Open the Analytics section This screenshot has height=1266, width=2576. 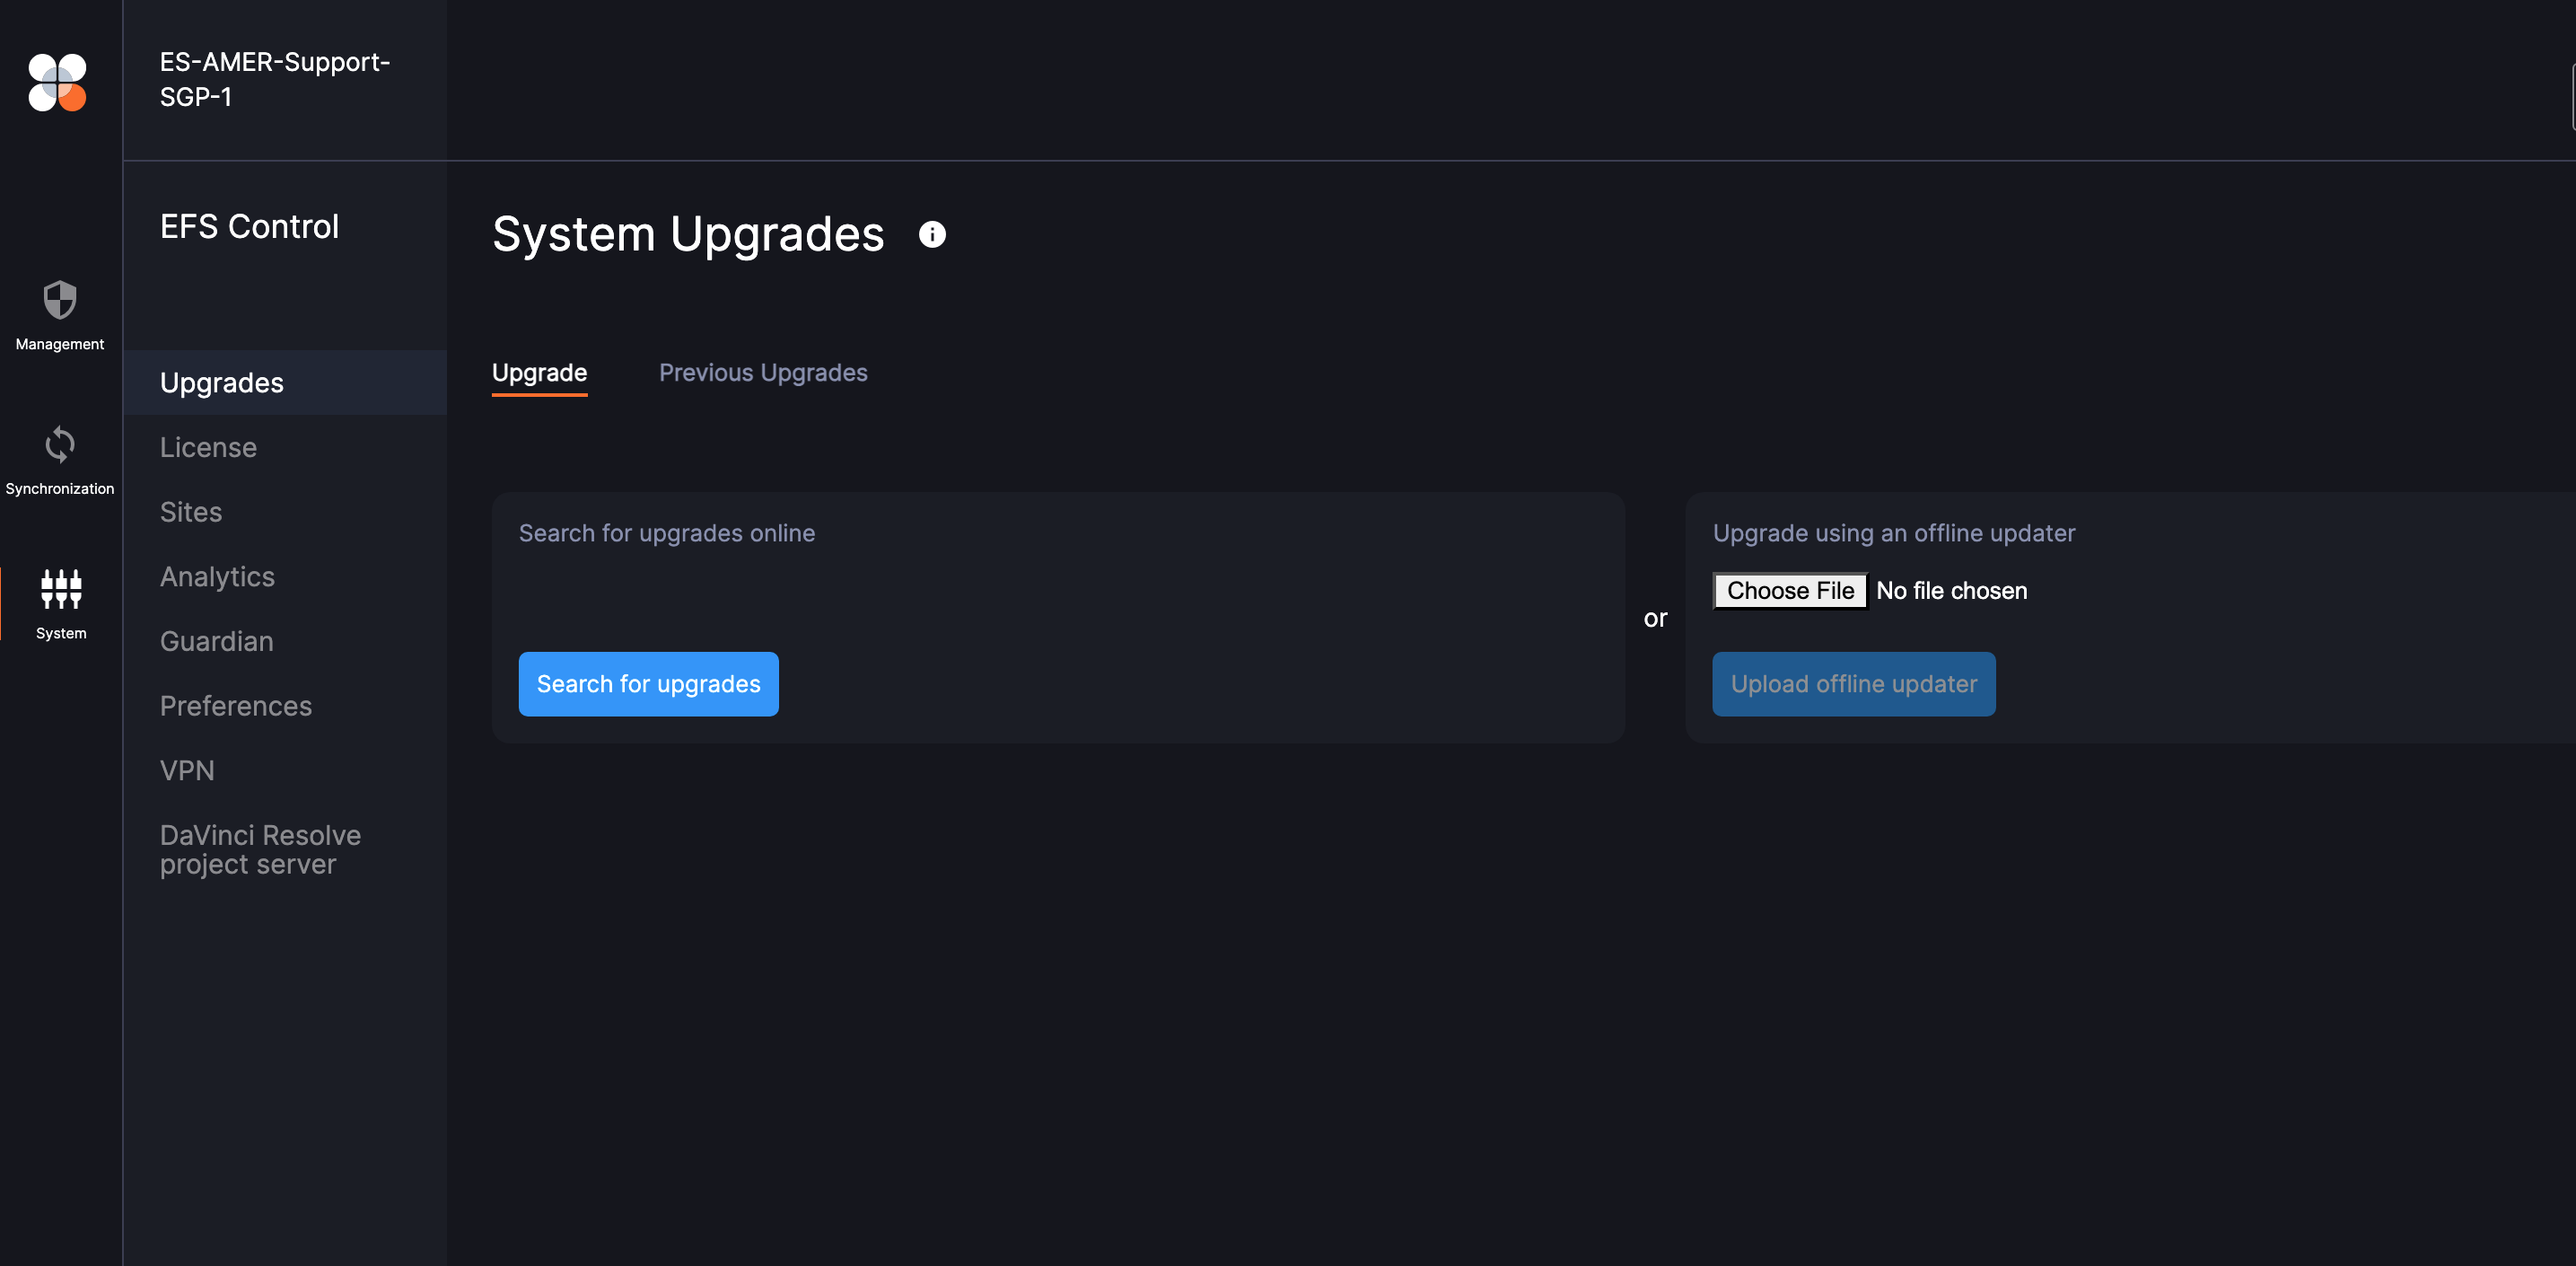tap(217, 576)
